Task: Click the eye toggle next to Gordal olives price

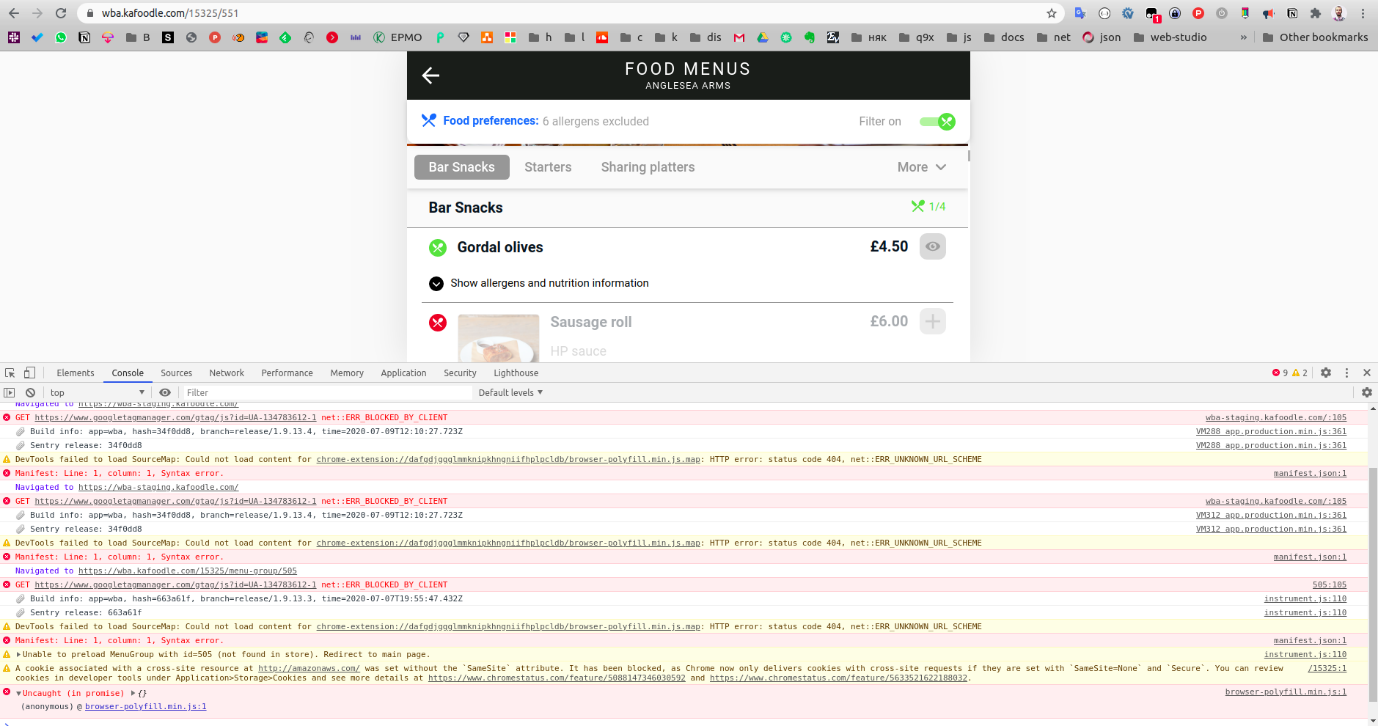Action: click(x=932, y=246)
